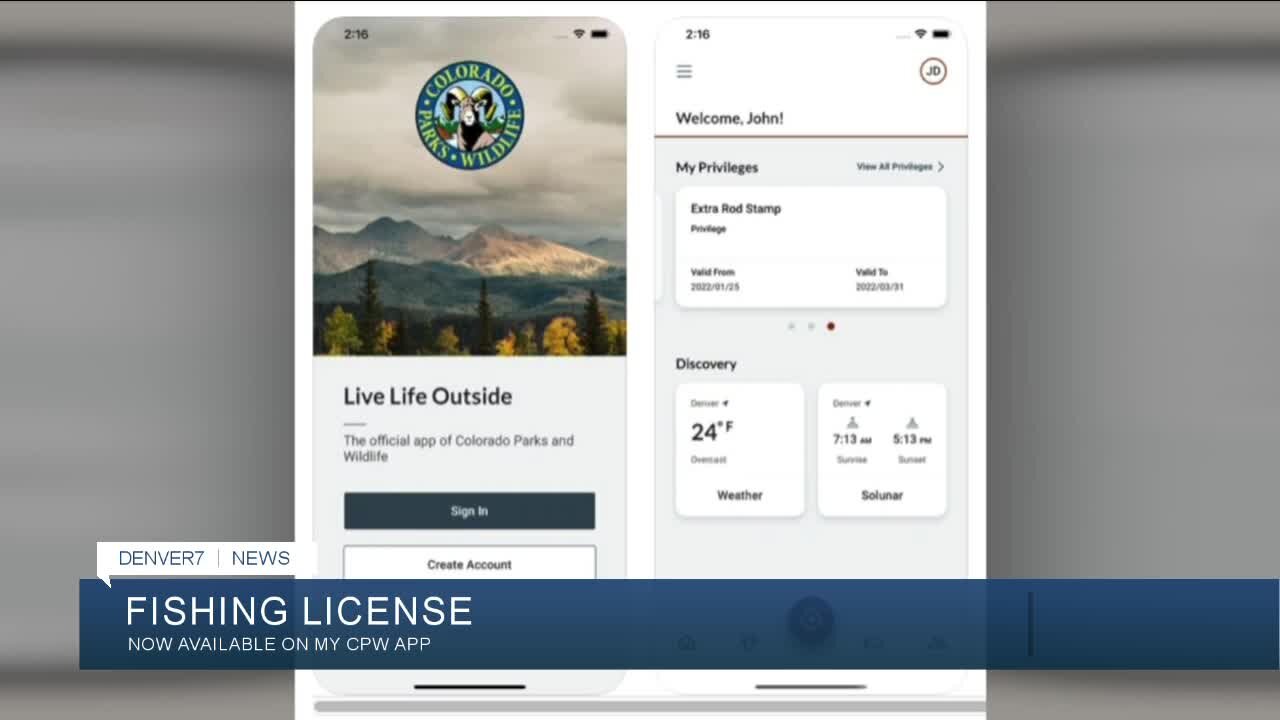1280x720 pixels.
Task: Select the third red carousel dot
Action: click(x=831, y=326)
